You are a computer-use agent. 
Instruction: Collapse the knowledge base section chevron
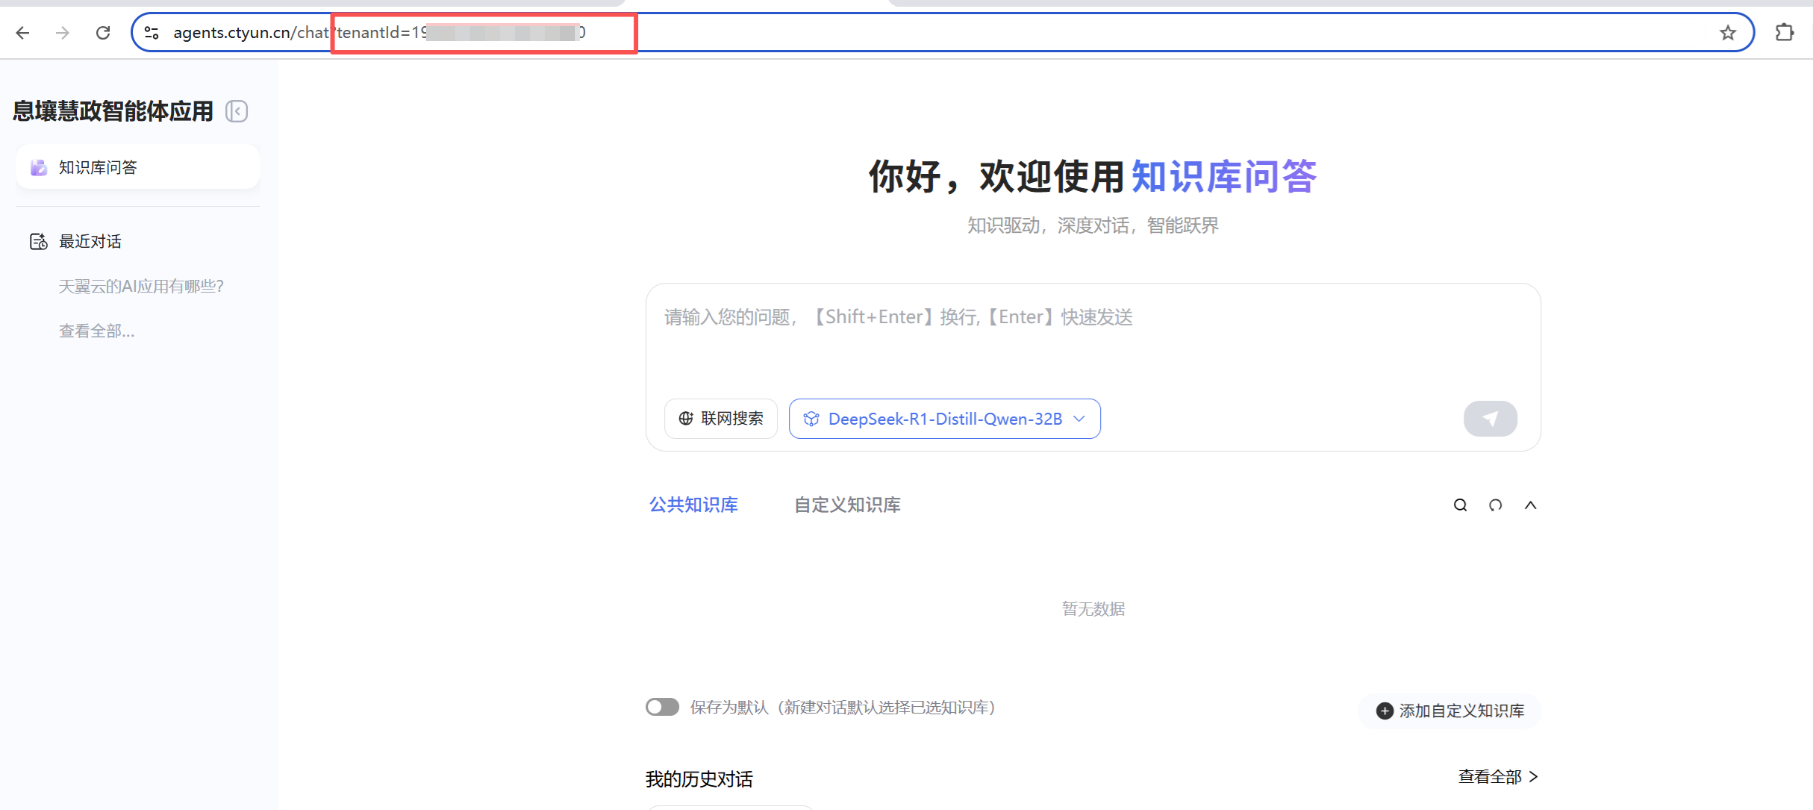(1530, 505)
